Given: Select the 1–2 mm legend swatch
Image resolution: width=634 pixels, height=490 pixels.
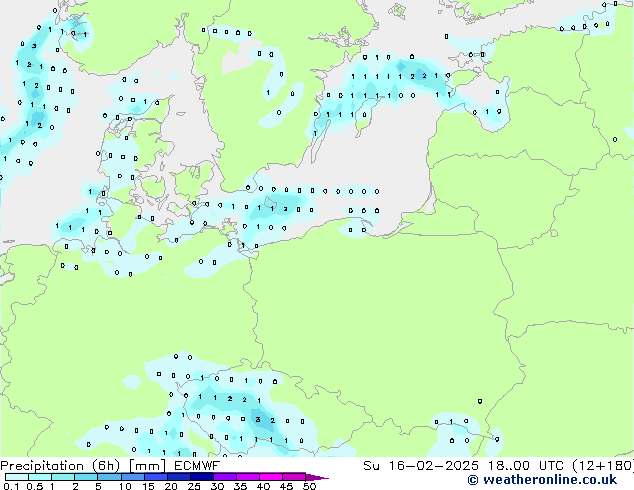Looking at the screenshot, I should coord(63,477).
